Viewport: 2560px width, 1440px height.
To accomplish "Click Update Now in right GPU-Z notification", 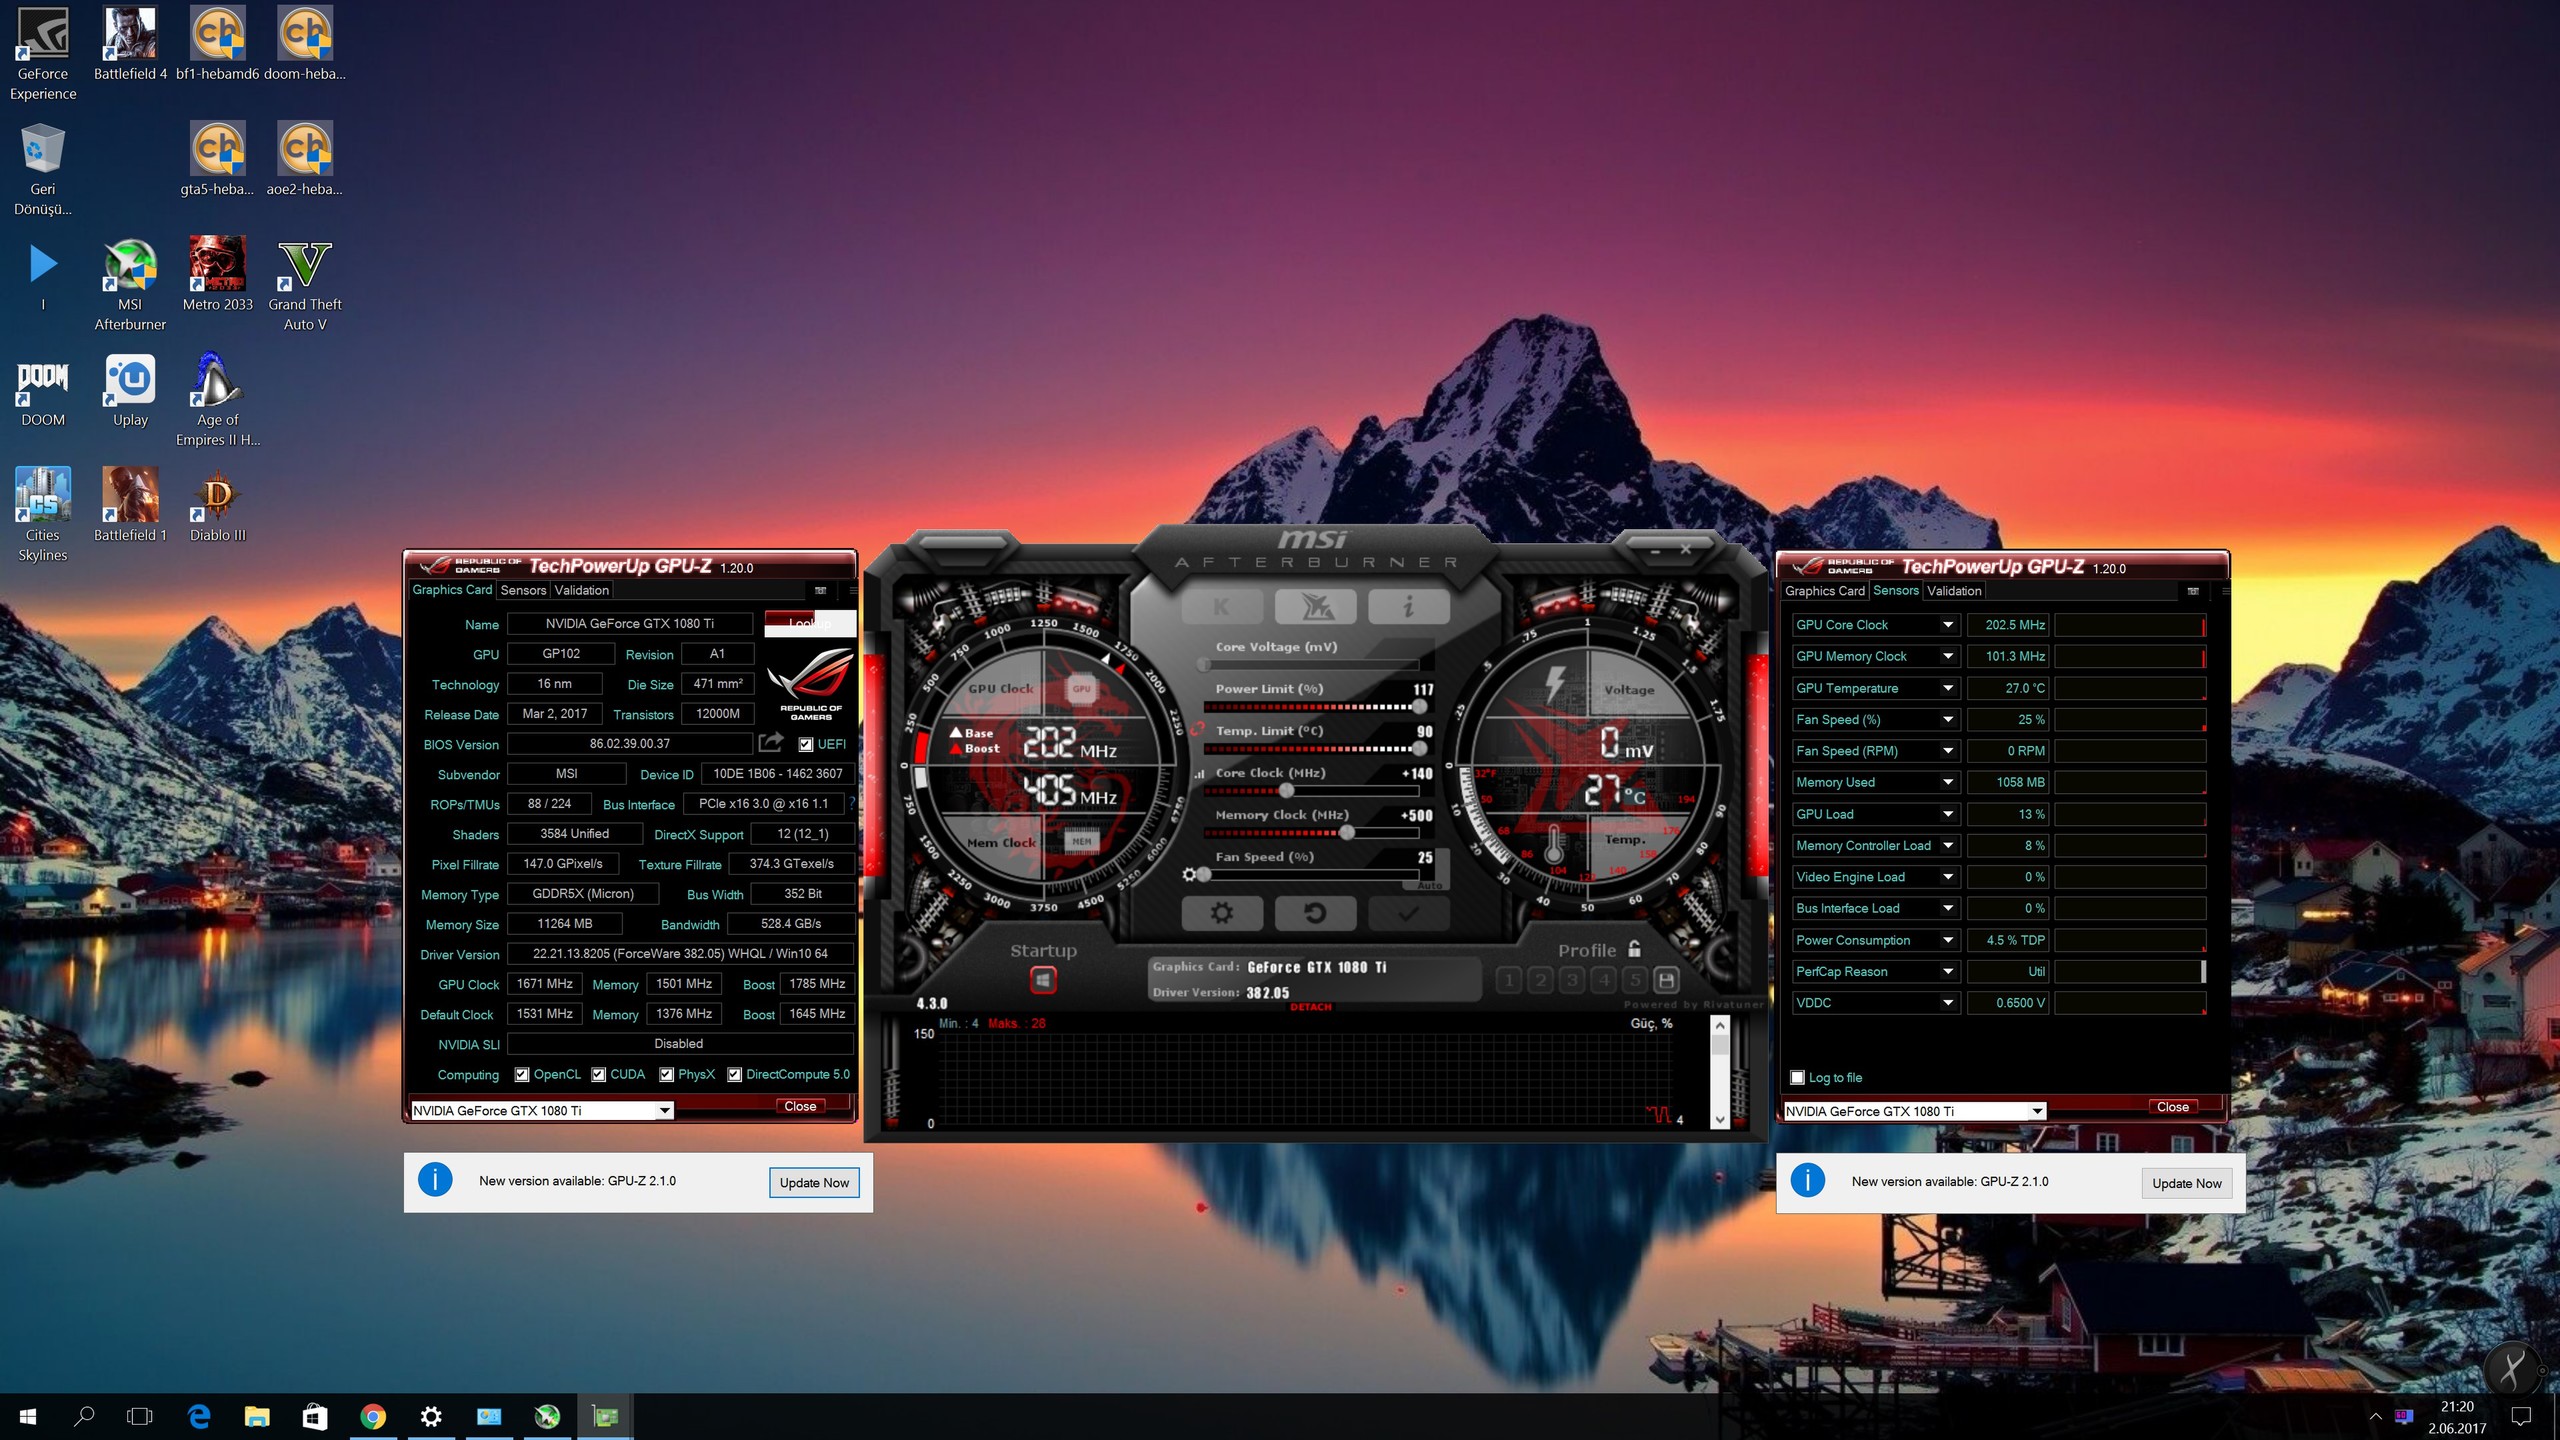I will (2187, 1183).
